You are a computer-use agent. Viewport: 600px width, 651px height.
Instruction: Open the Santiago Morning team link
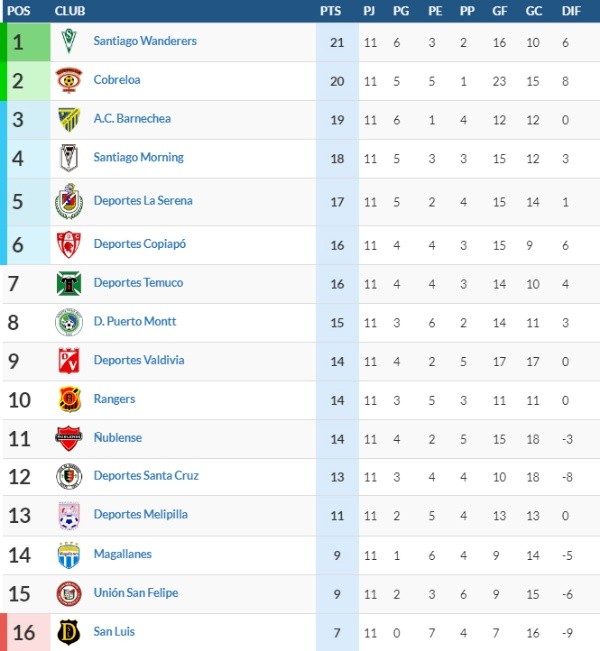pyautogui.click(x=138, y=157)
